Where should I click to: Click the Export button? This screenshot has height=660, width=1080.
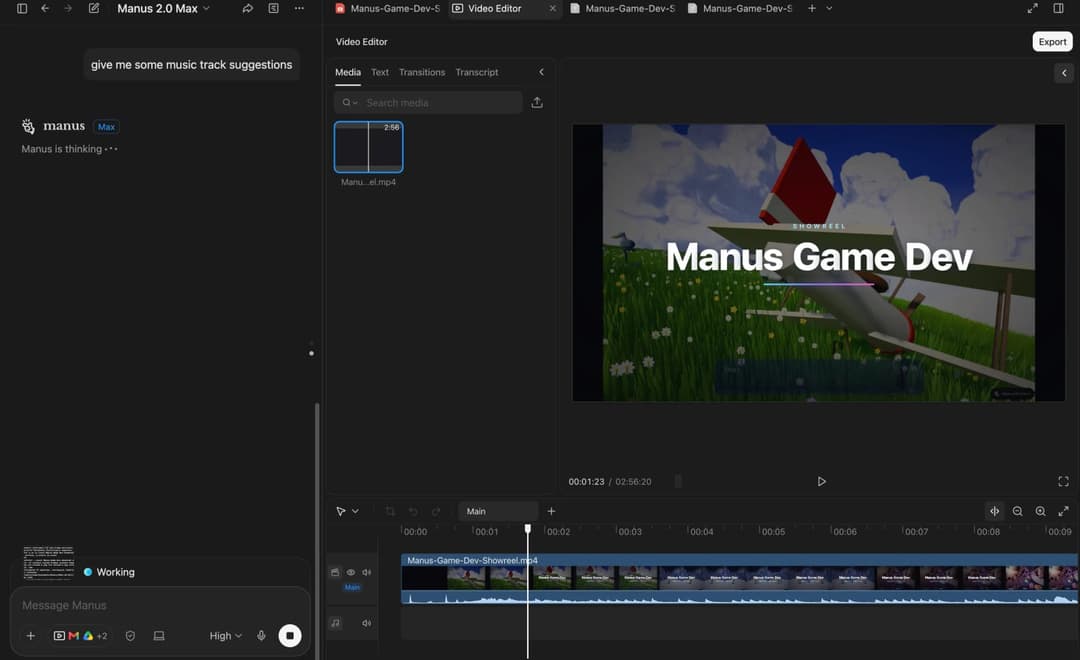1052,41
